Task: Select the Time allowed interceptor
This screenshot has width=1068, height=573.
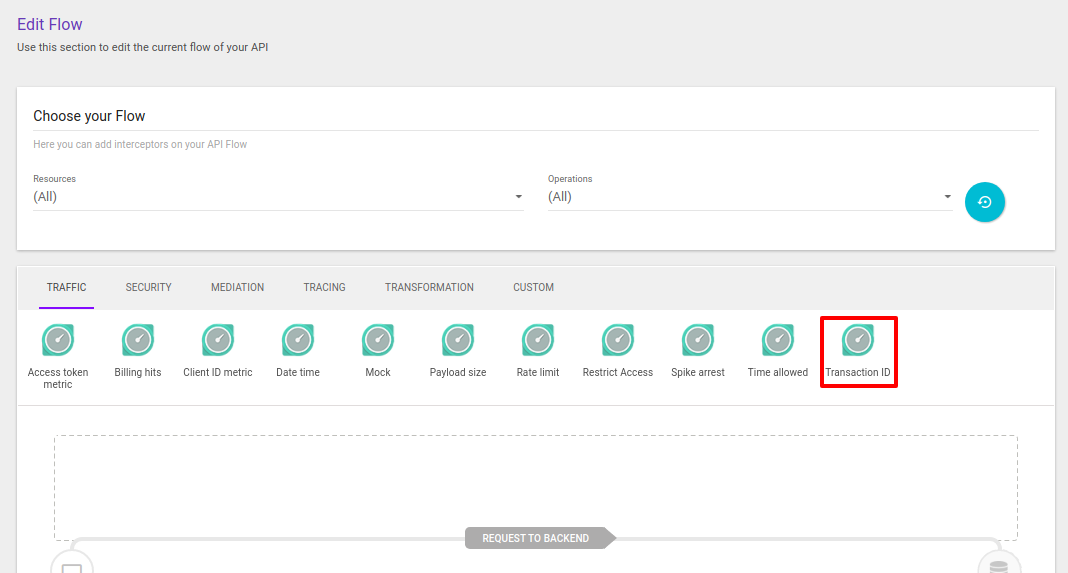Action: tap(778, 341)
